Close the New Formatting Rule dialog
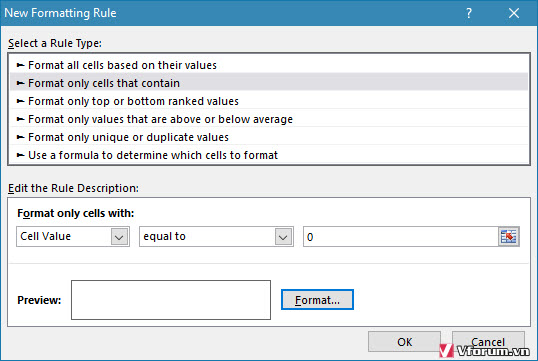538x361 pixels. [x=514, y=13]
